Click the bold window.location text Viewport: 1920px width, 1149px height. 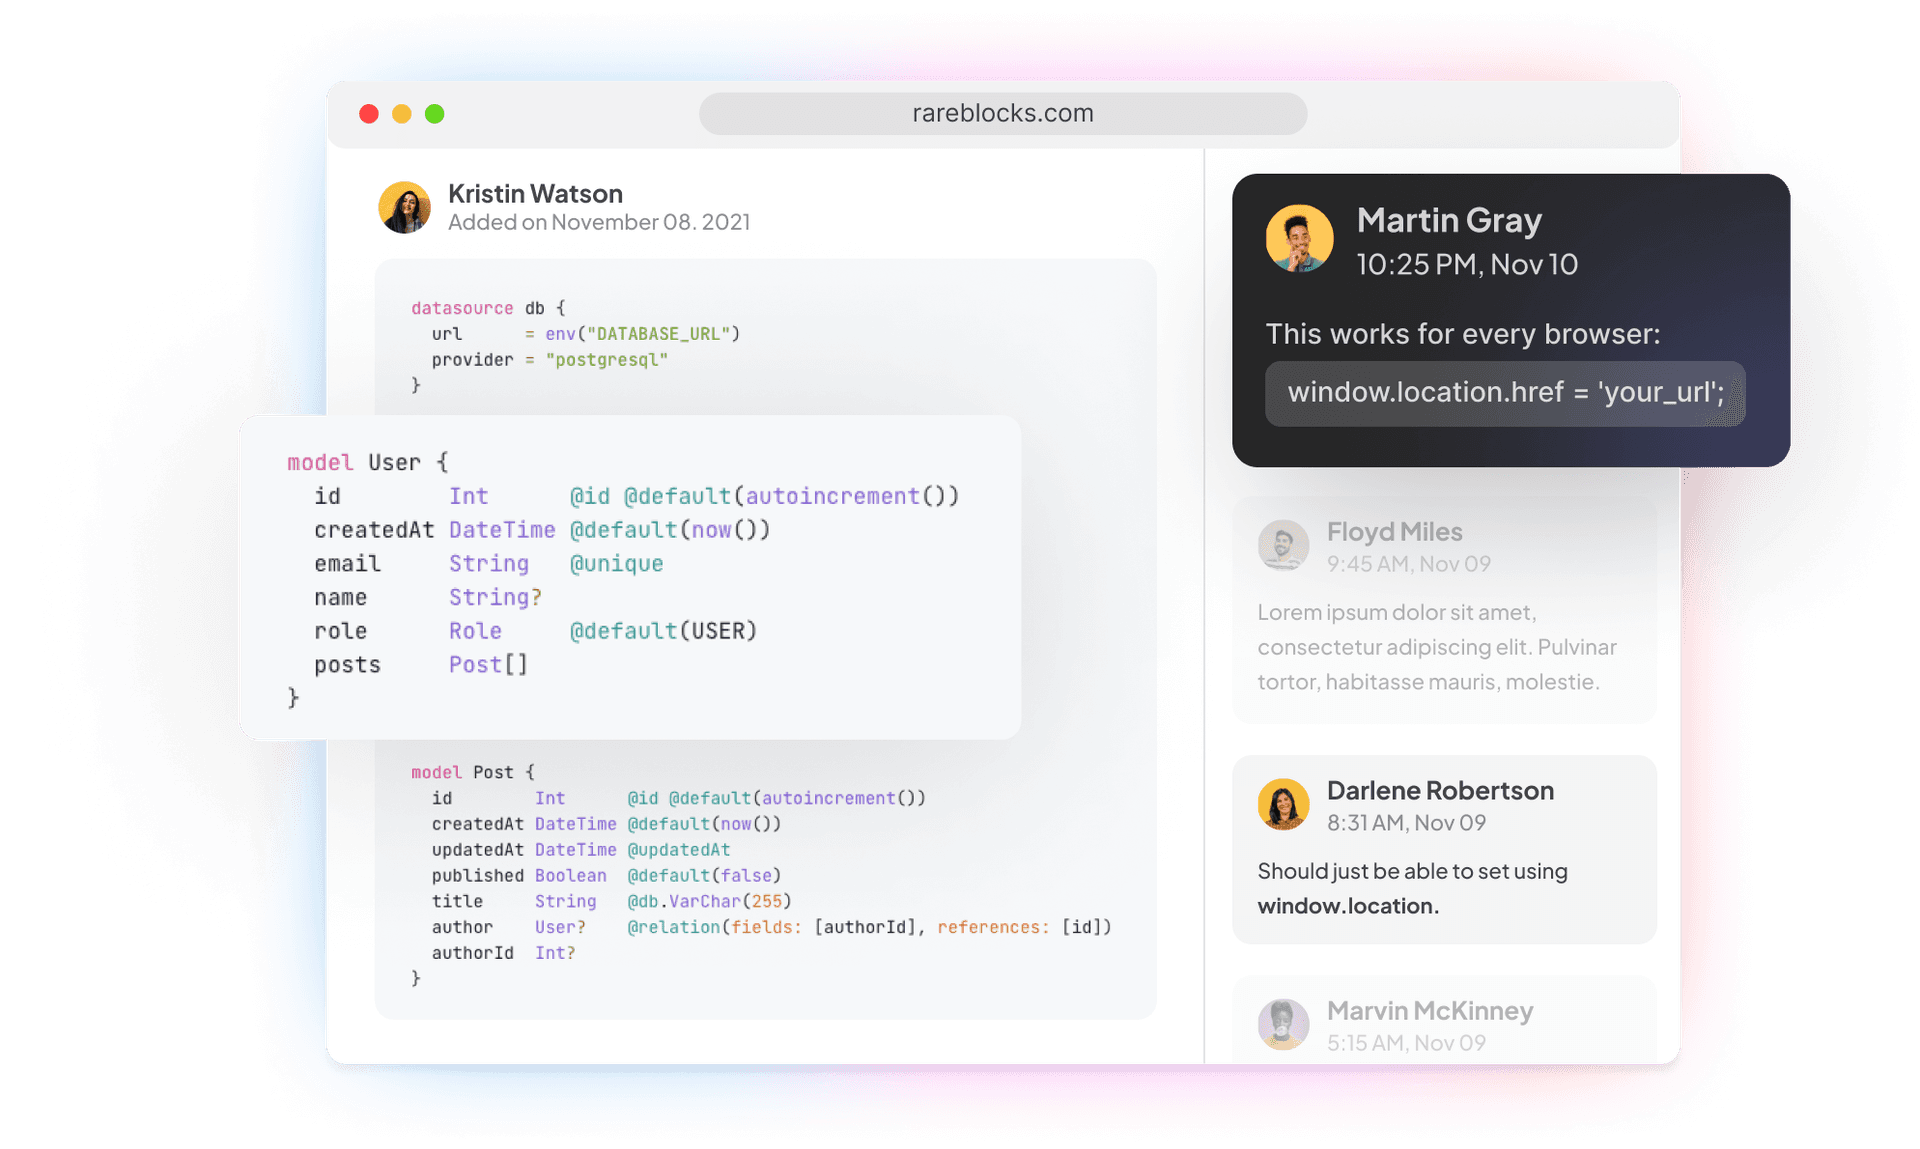click(1347, 906)
